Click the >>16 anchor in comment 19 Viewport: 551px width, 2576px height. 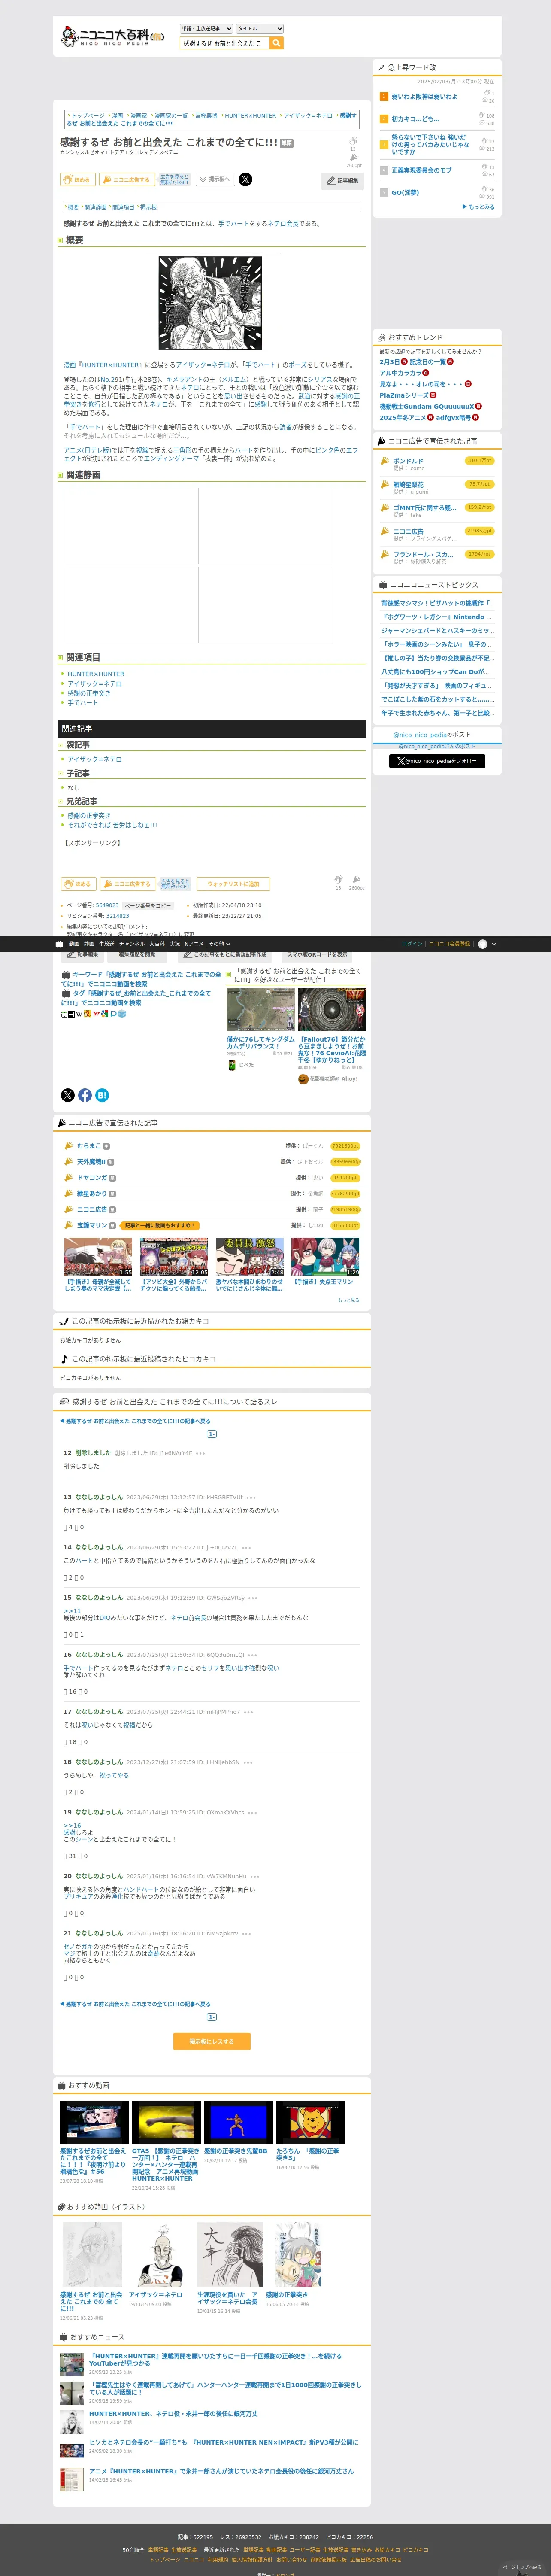click(x=72, y=1825)
